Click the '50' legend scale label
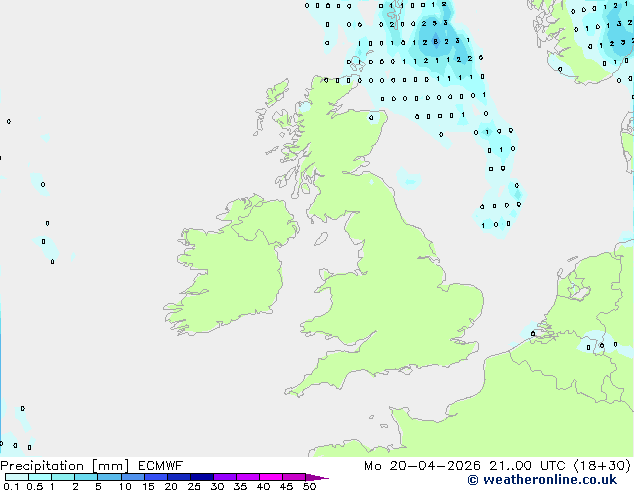The image size is (634, 490). (x=309, y=486)
